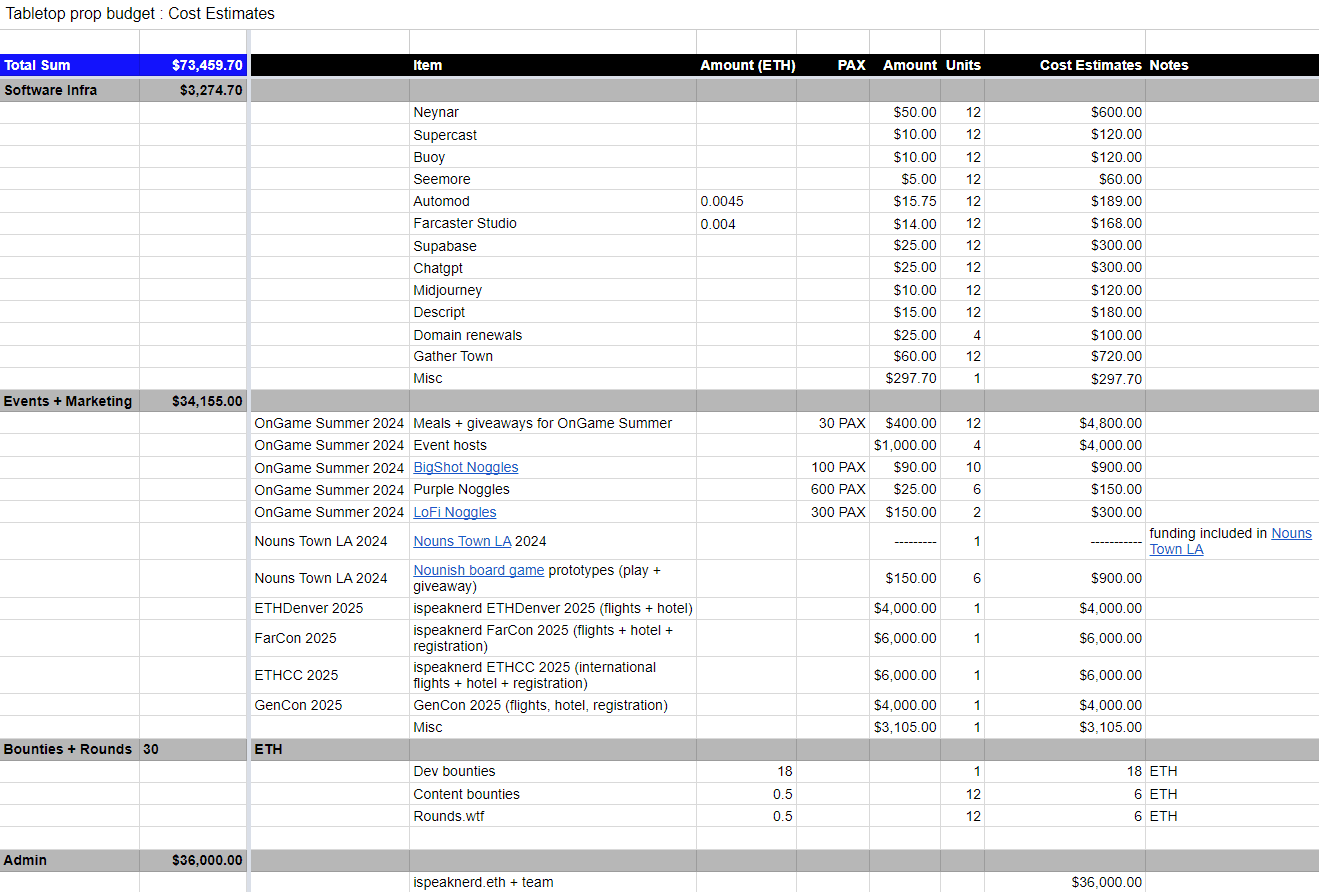Follow the Nounish board game link

tap(479, 570)
